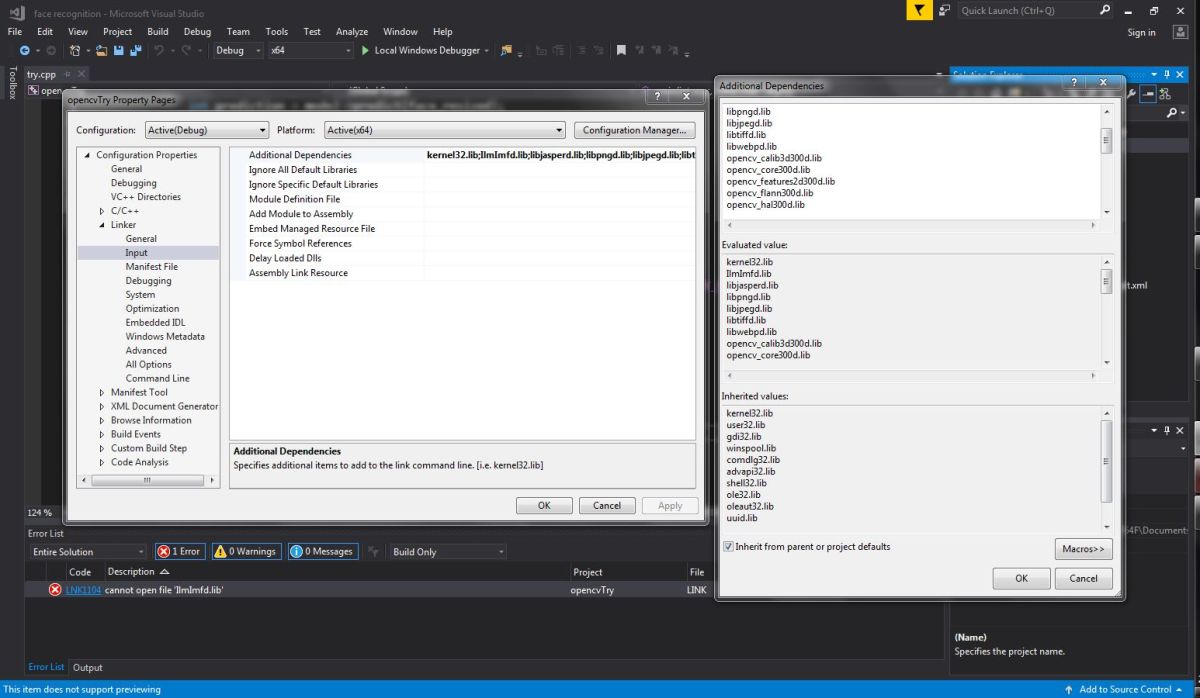Collapse the Linker tree node

tap(102, 225)
